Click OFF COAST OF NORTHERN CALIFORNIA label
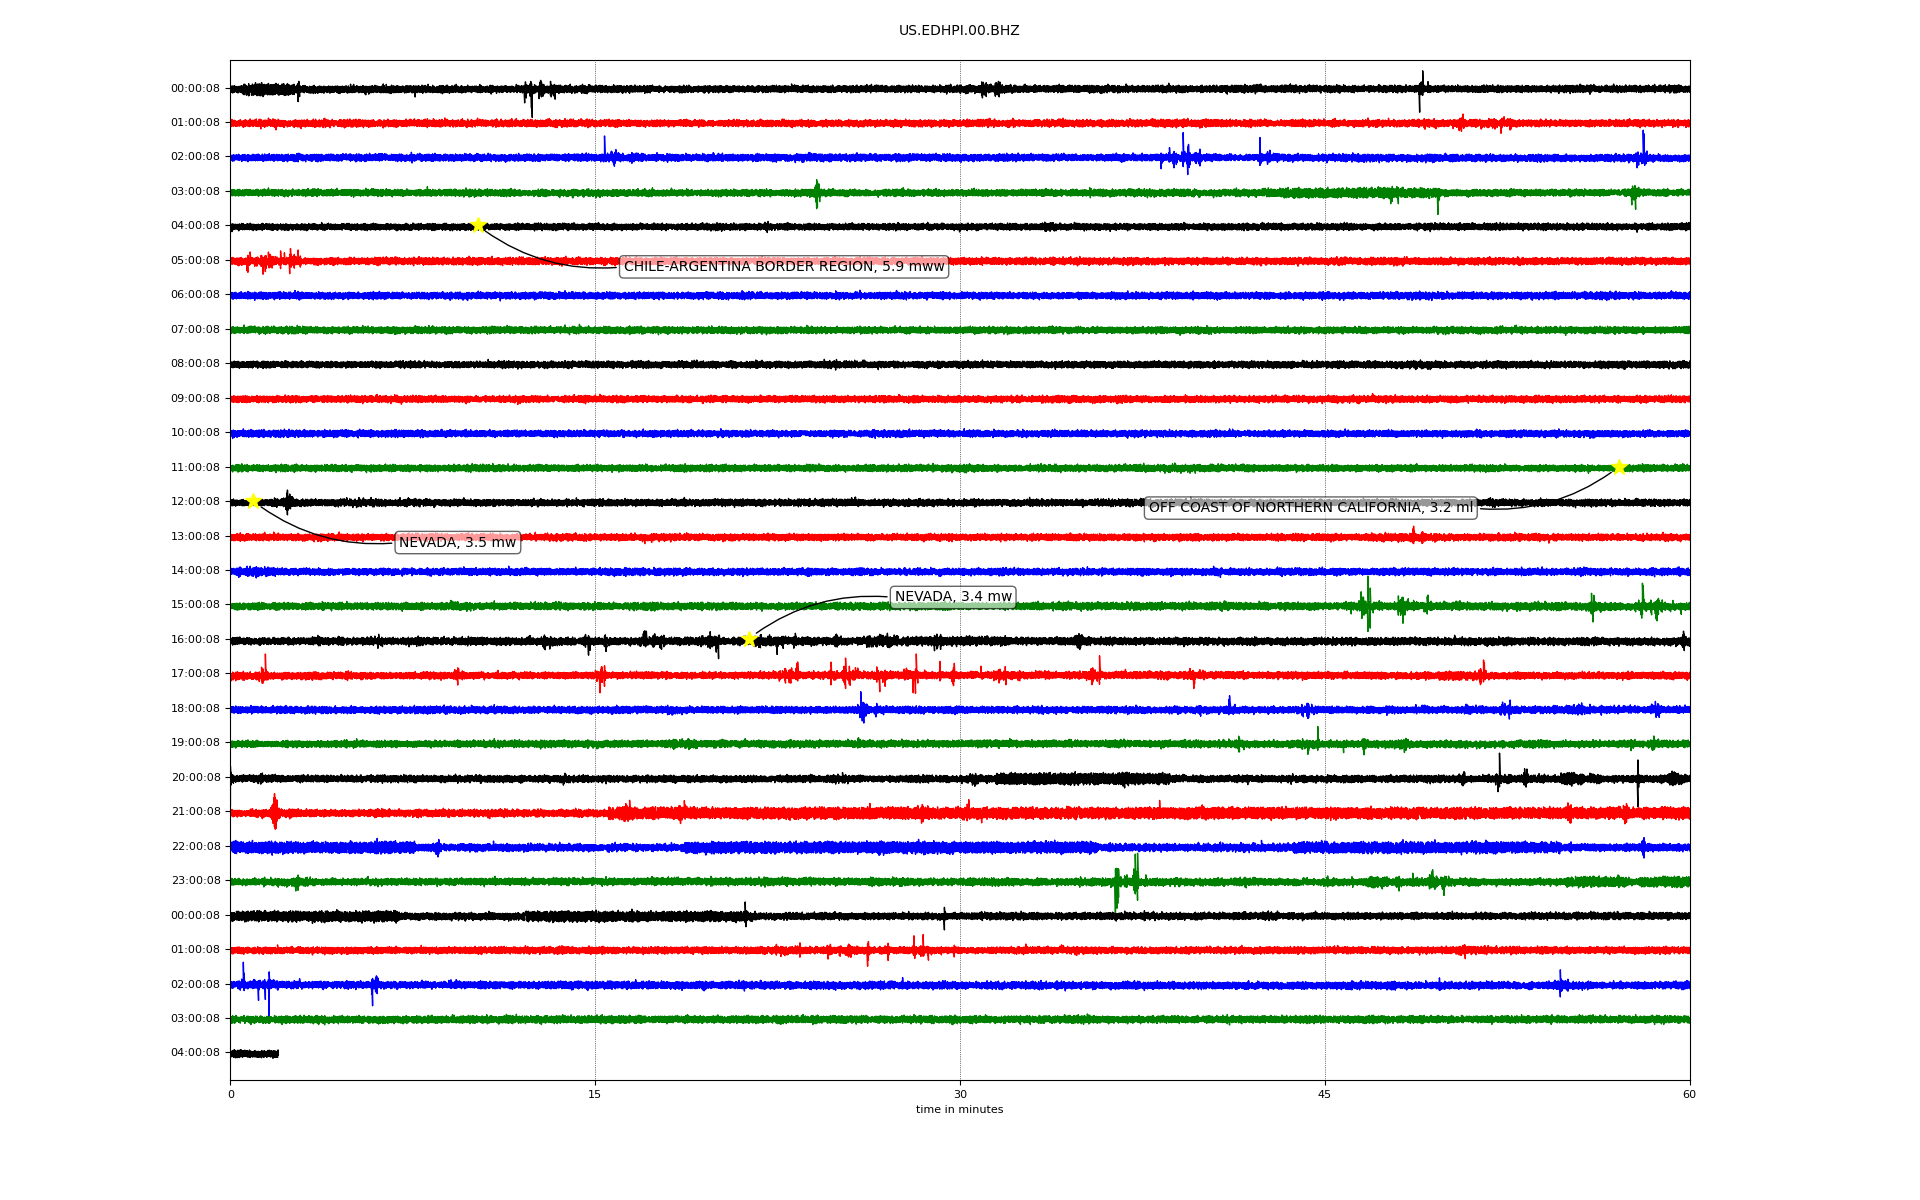1920x1200 pixels. click(x=1310, y=508)
